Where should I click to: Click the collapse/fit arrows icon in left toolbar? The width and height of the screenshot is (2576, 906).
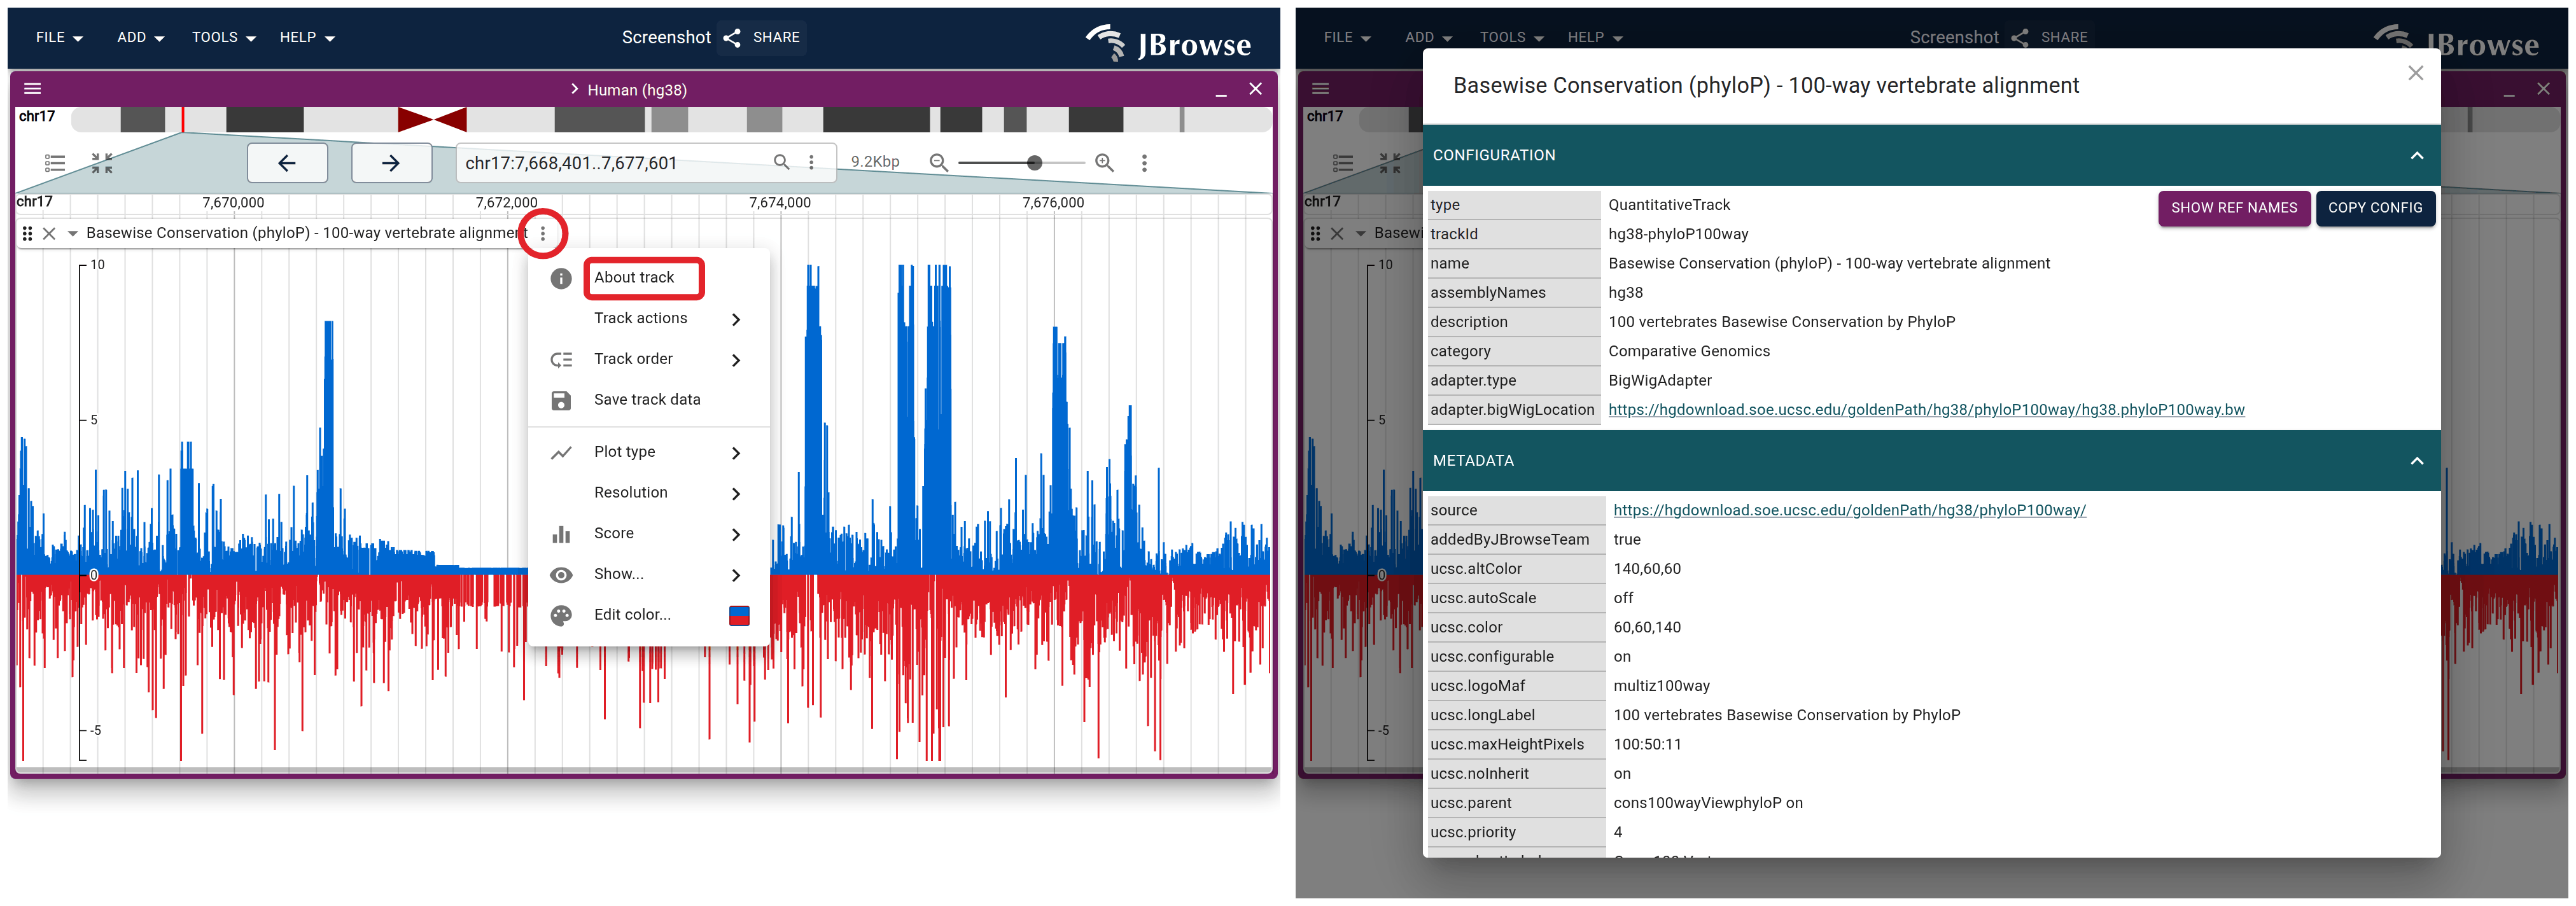tap(102, 163)
